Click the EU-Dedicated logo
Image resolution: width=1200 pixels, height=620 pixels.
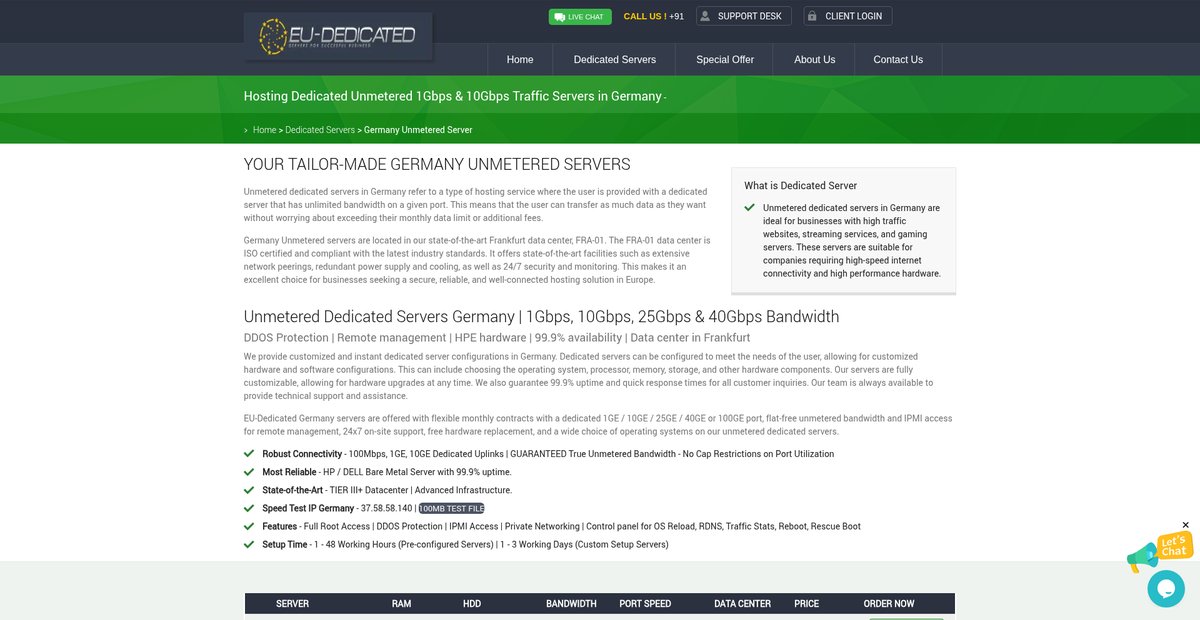(338, 37)
